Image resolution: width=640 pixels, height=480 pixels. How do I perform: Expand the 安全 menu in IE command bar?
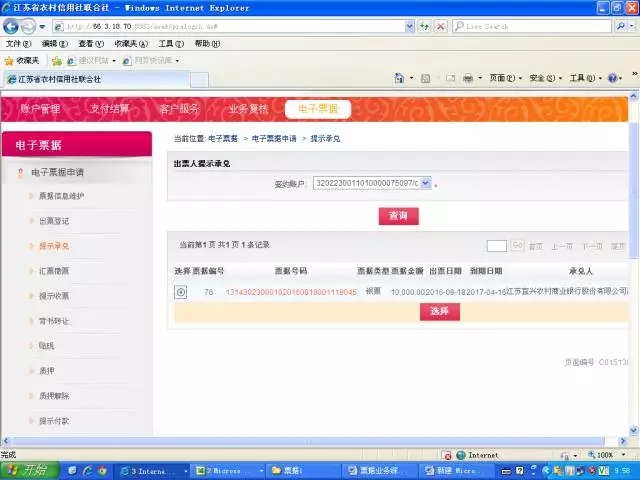coord(543,78)
